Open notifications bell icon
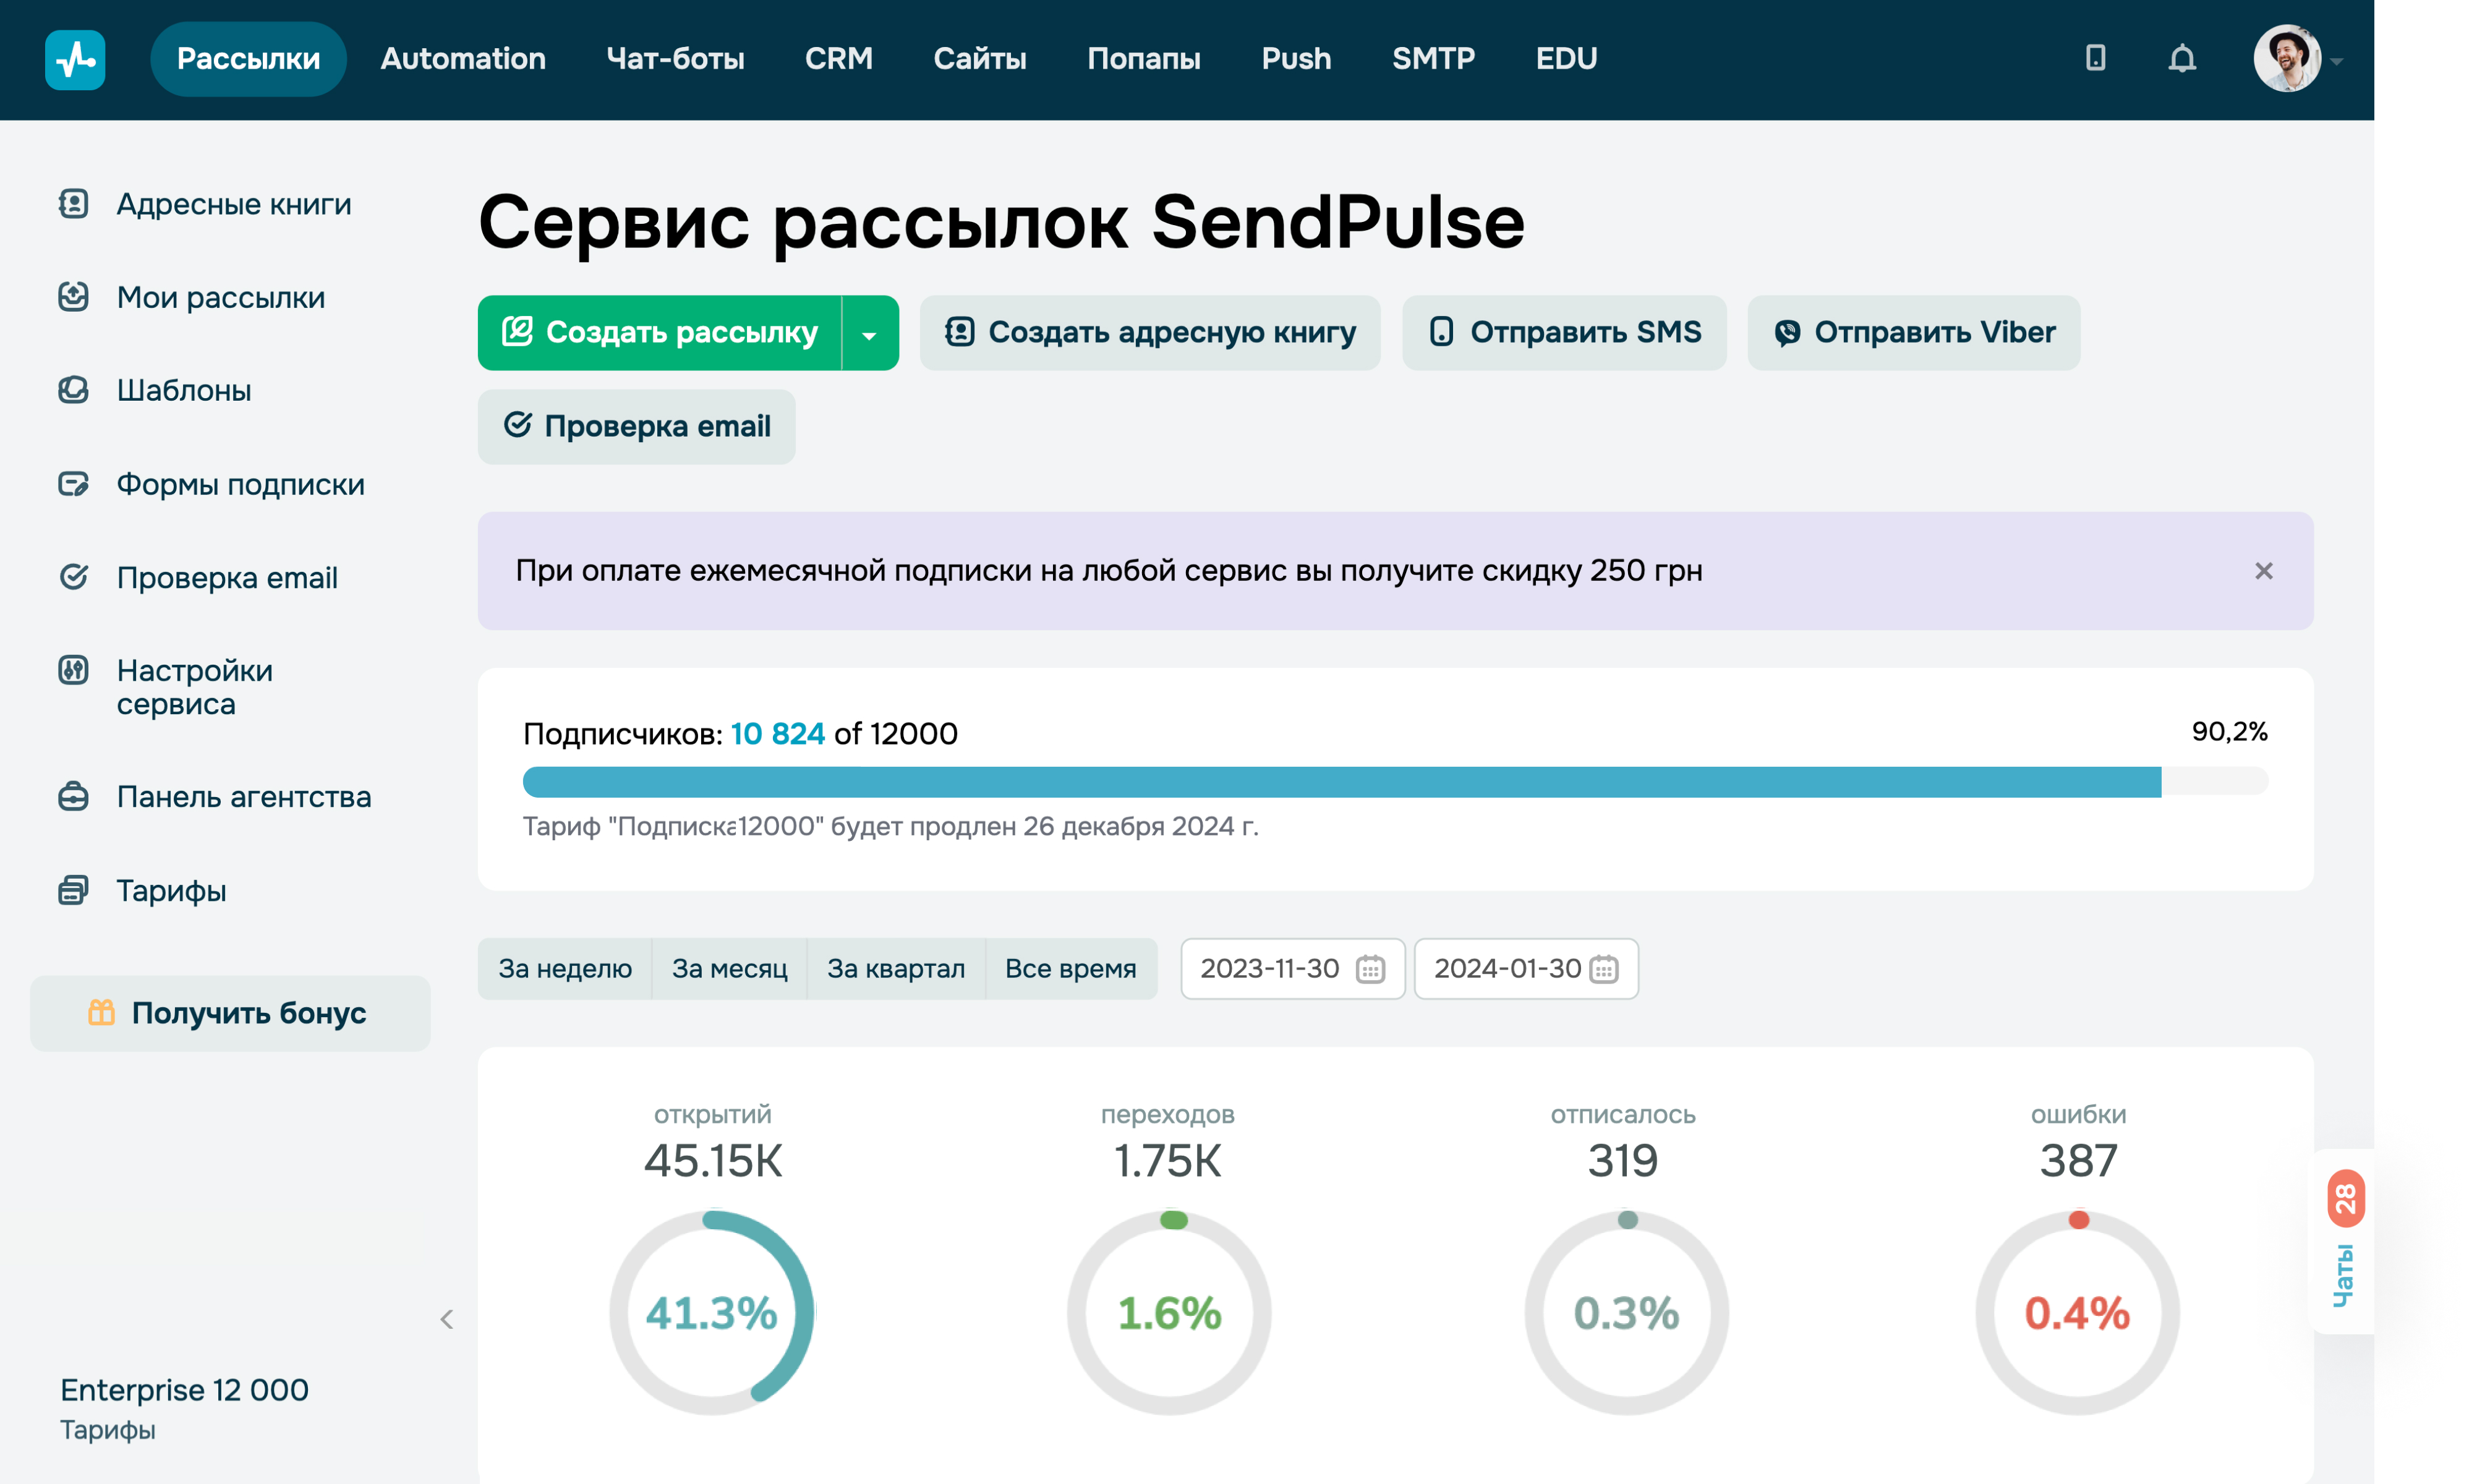The width and height of the screenshot is (2477, 1484). pyautogui.click(x=2182, y=59)
